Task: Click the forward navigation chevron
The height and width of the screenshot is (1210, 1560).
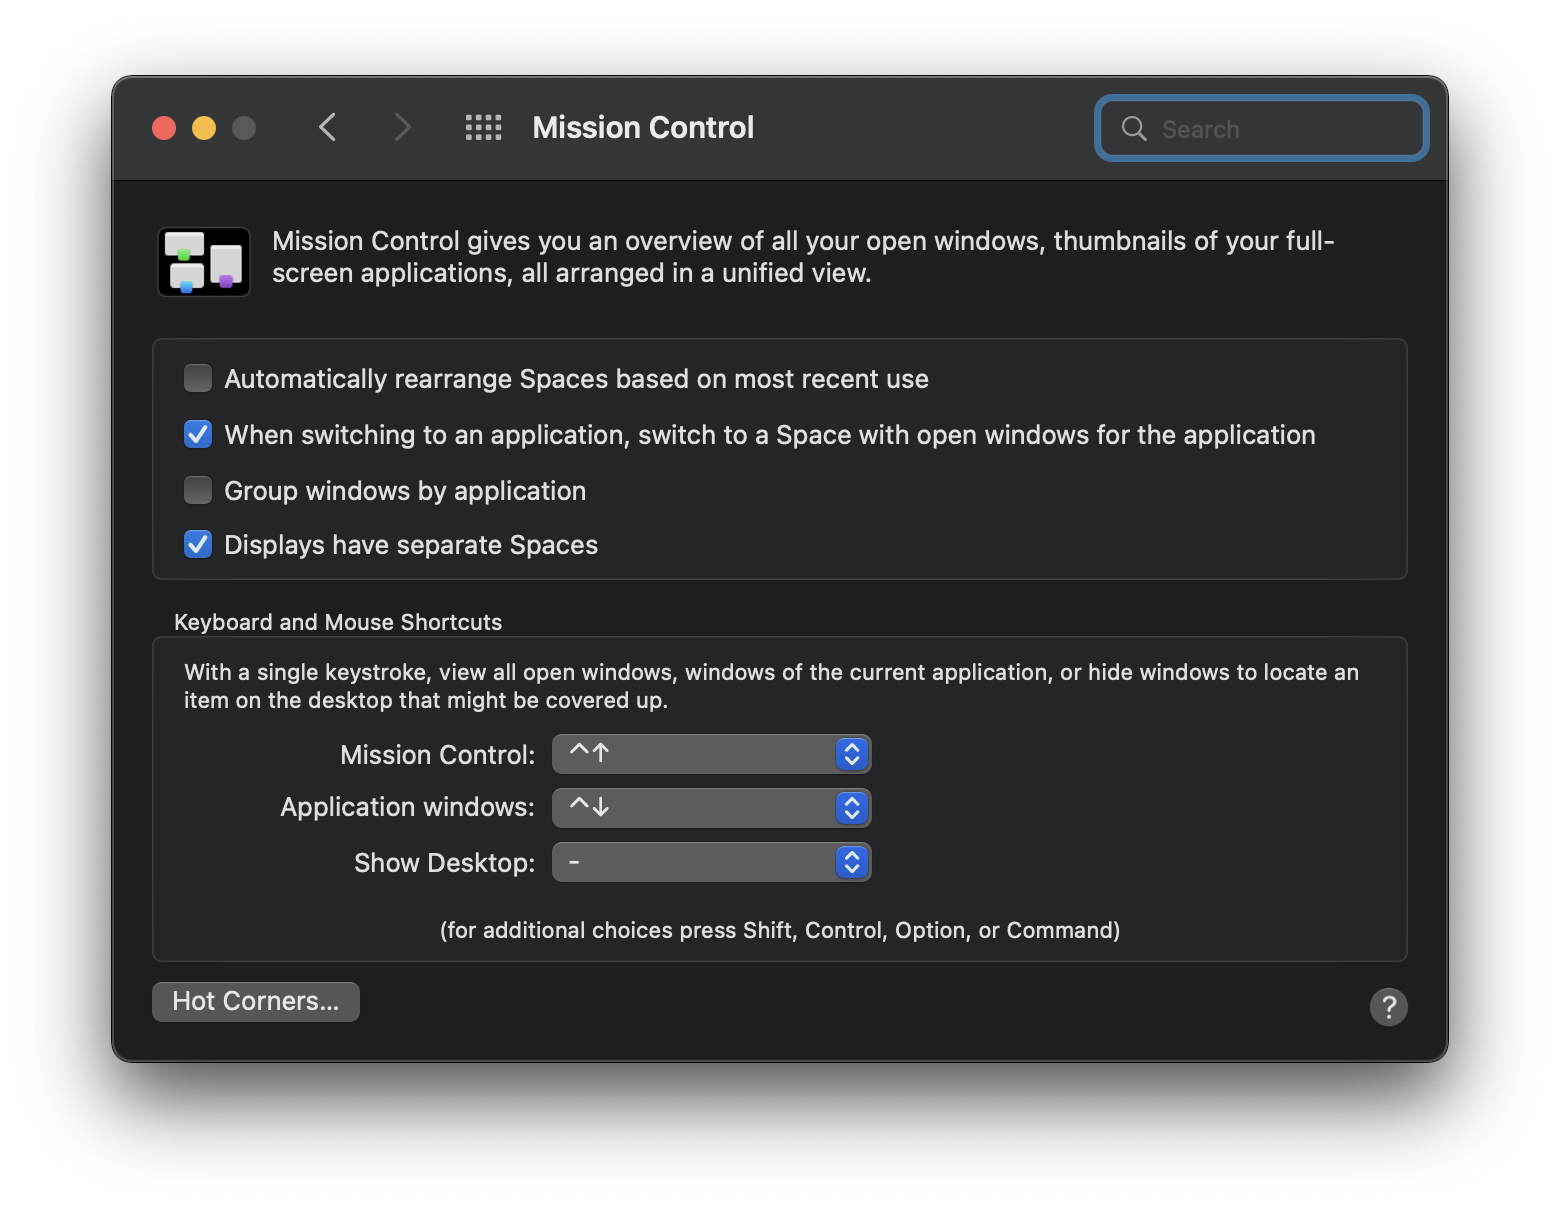Action: coord(402,128)
